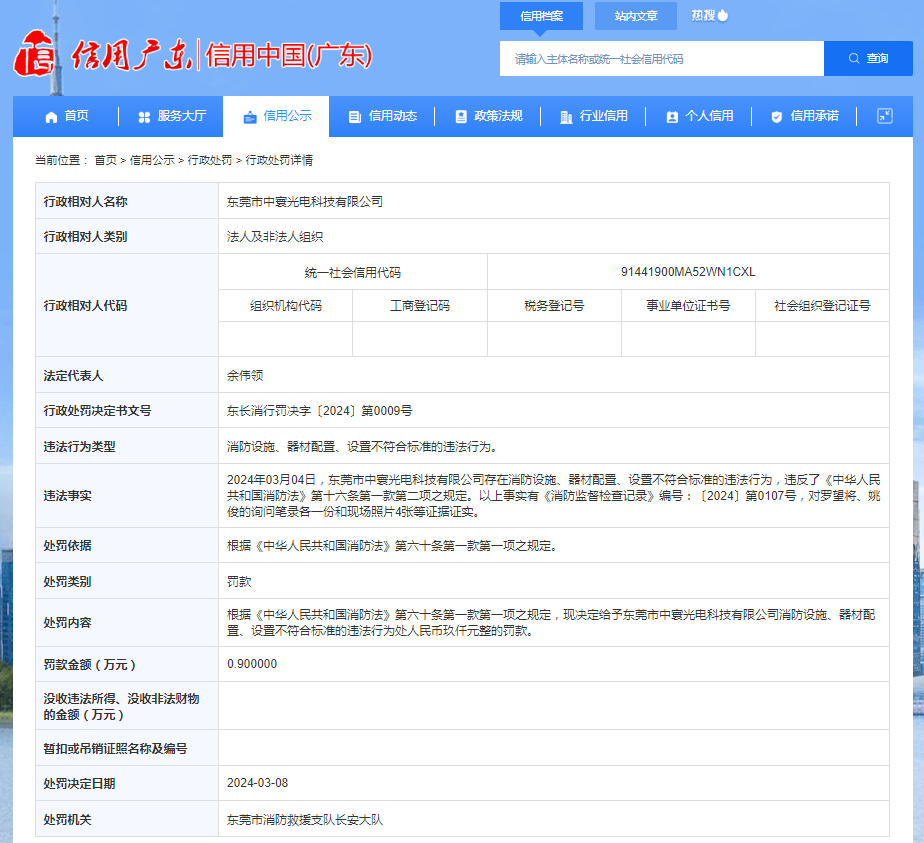This screenshot has width=924, height=843.
Task: Click the 罚款金额（万元） label
Action: (90, 665)
